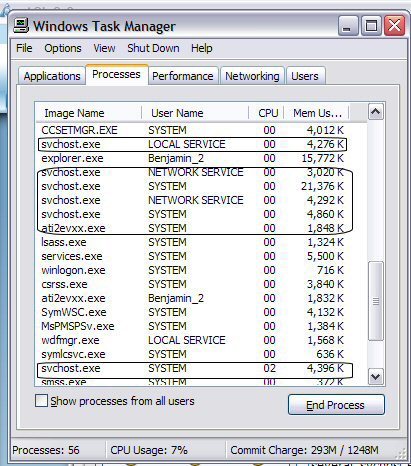Maximize the Windows Task Manager window
The image size is (411, 466).
[371, 26]
